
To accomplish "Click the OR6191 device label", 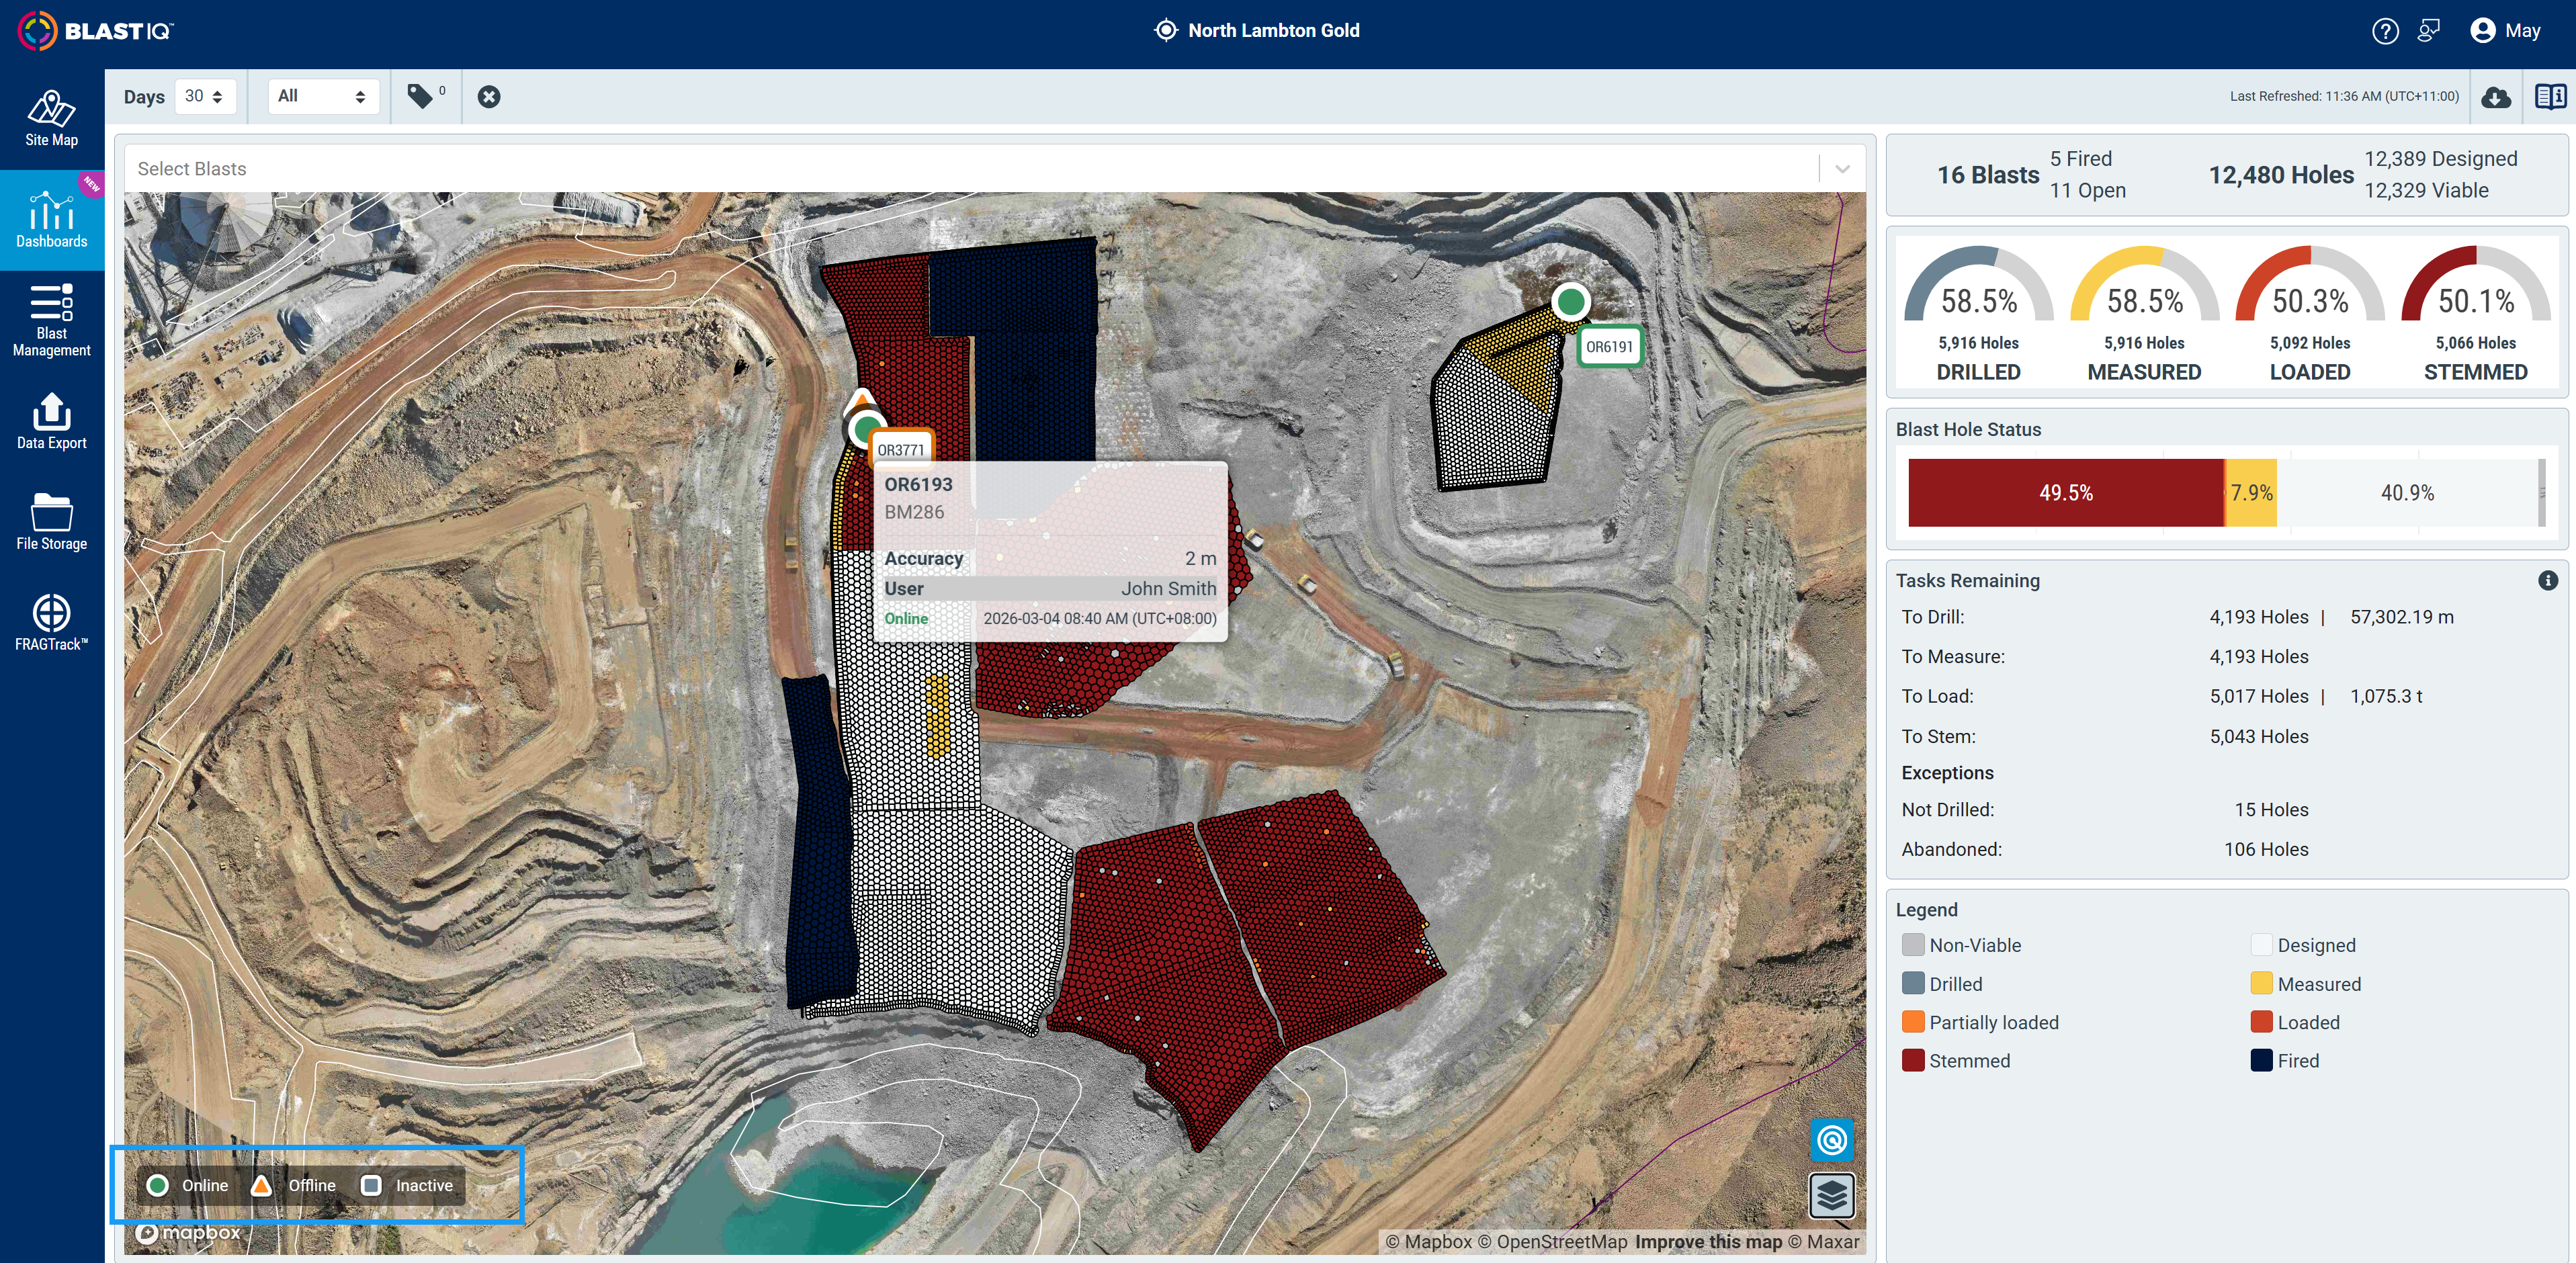I will tap(1609, 347).
